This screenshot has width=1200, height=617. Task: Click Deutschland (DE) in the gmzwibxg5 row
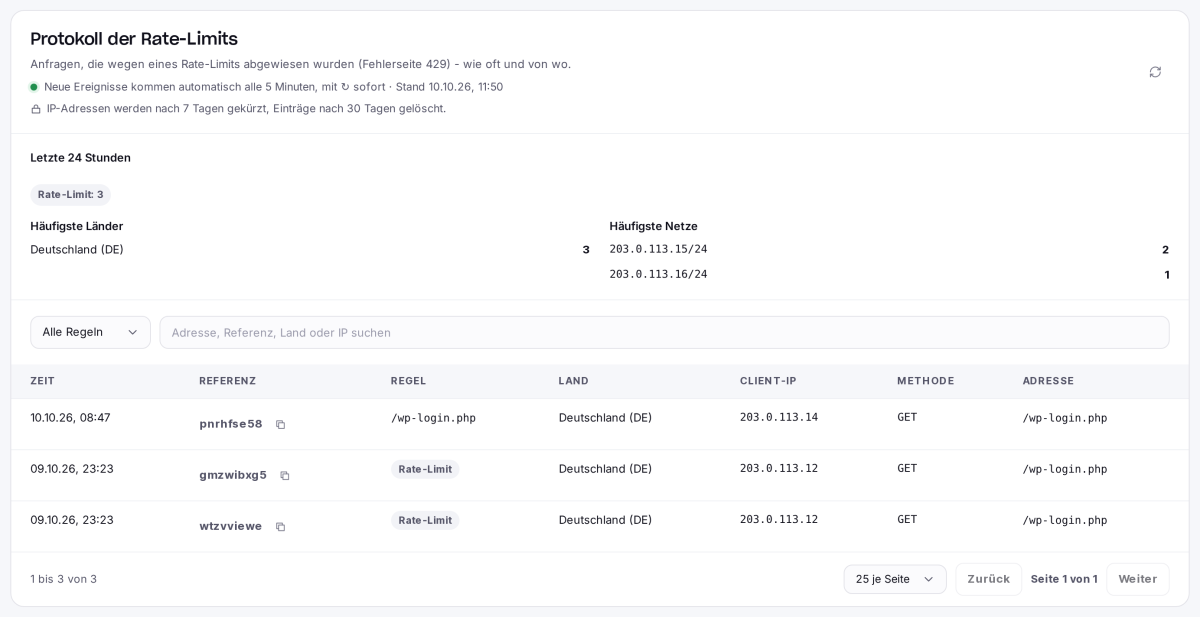[x=605, y=468]
